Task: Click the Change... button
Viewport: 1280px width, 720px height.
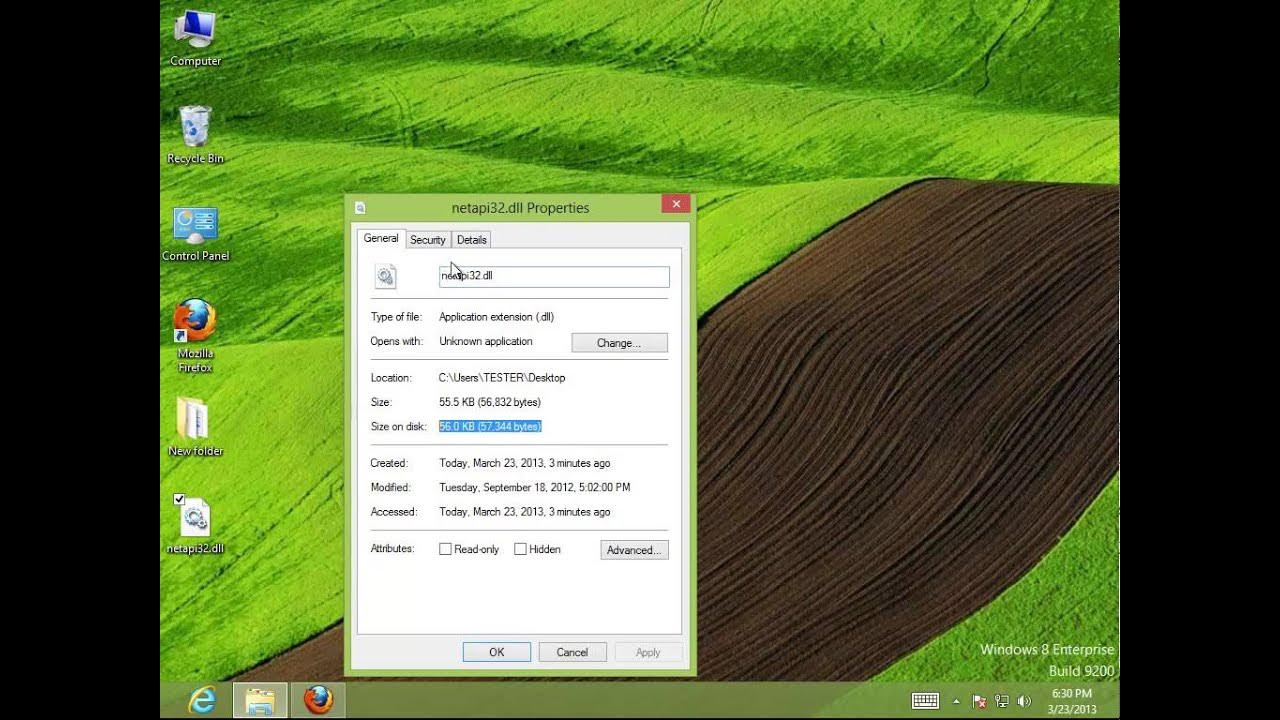Action: pos(619,343)
